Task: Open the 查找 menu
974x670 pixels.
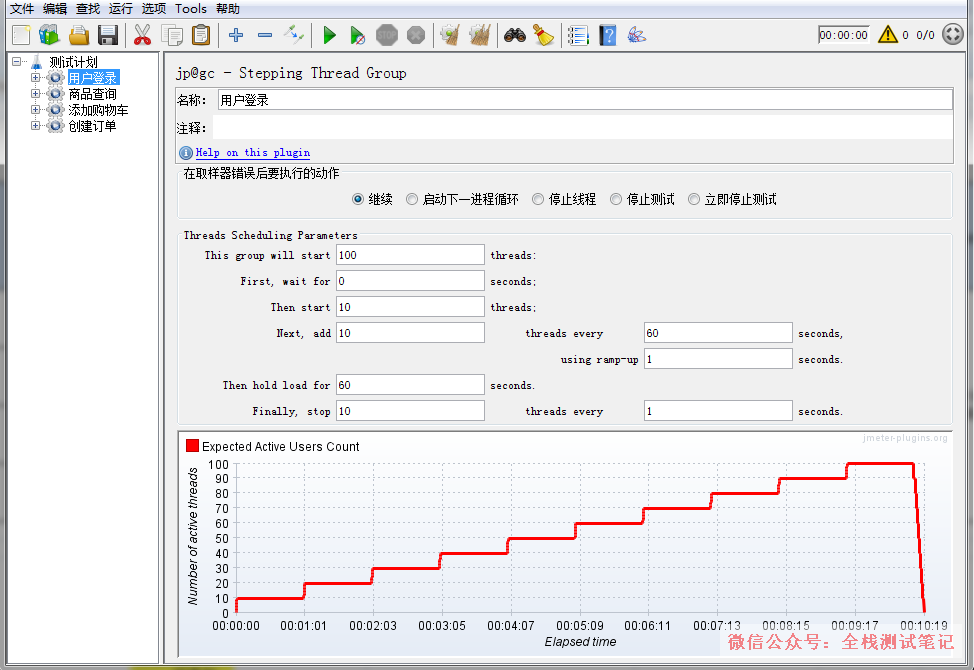Action: click(x=88, y=9)
